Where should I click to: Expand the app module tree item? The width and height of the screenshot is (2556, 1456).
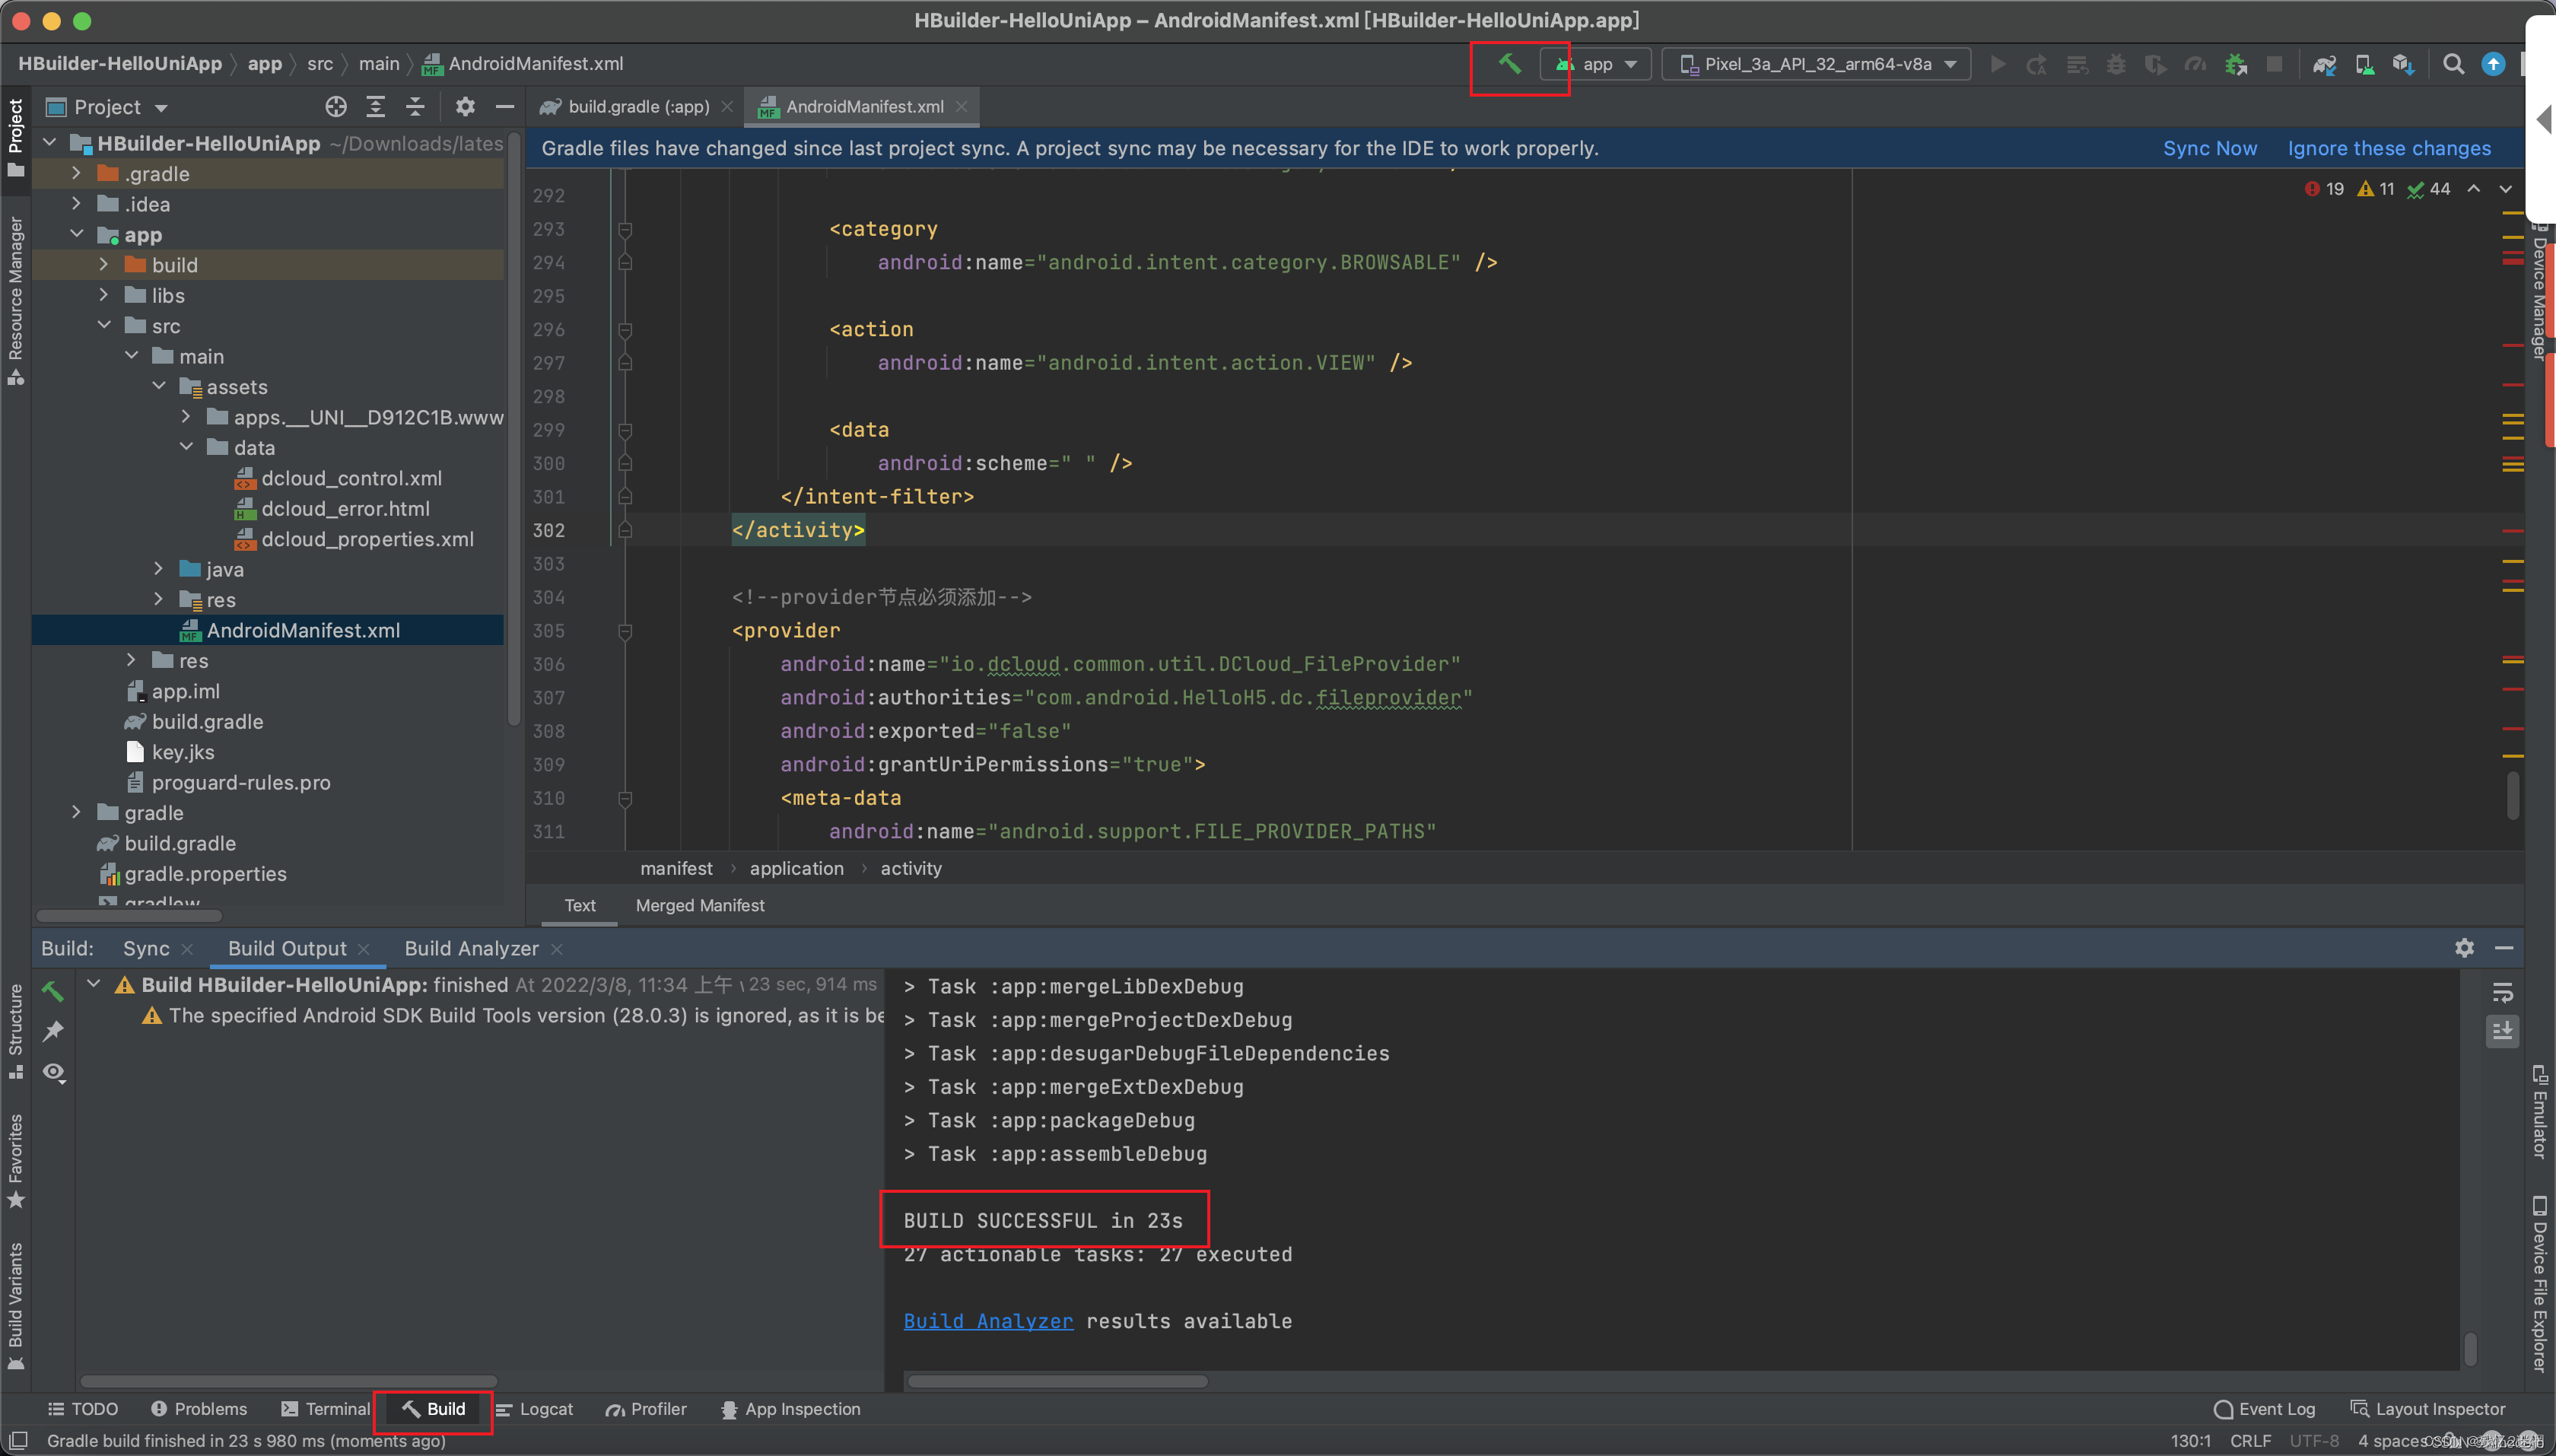point(78,234)
